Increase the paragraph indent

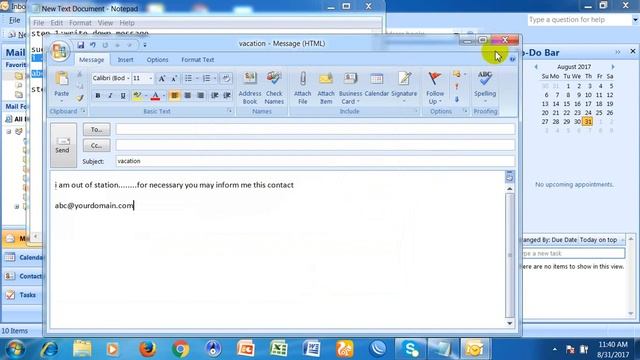[x=227, y=96]
